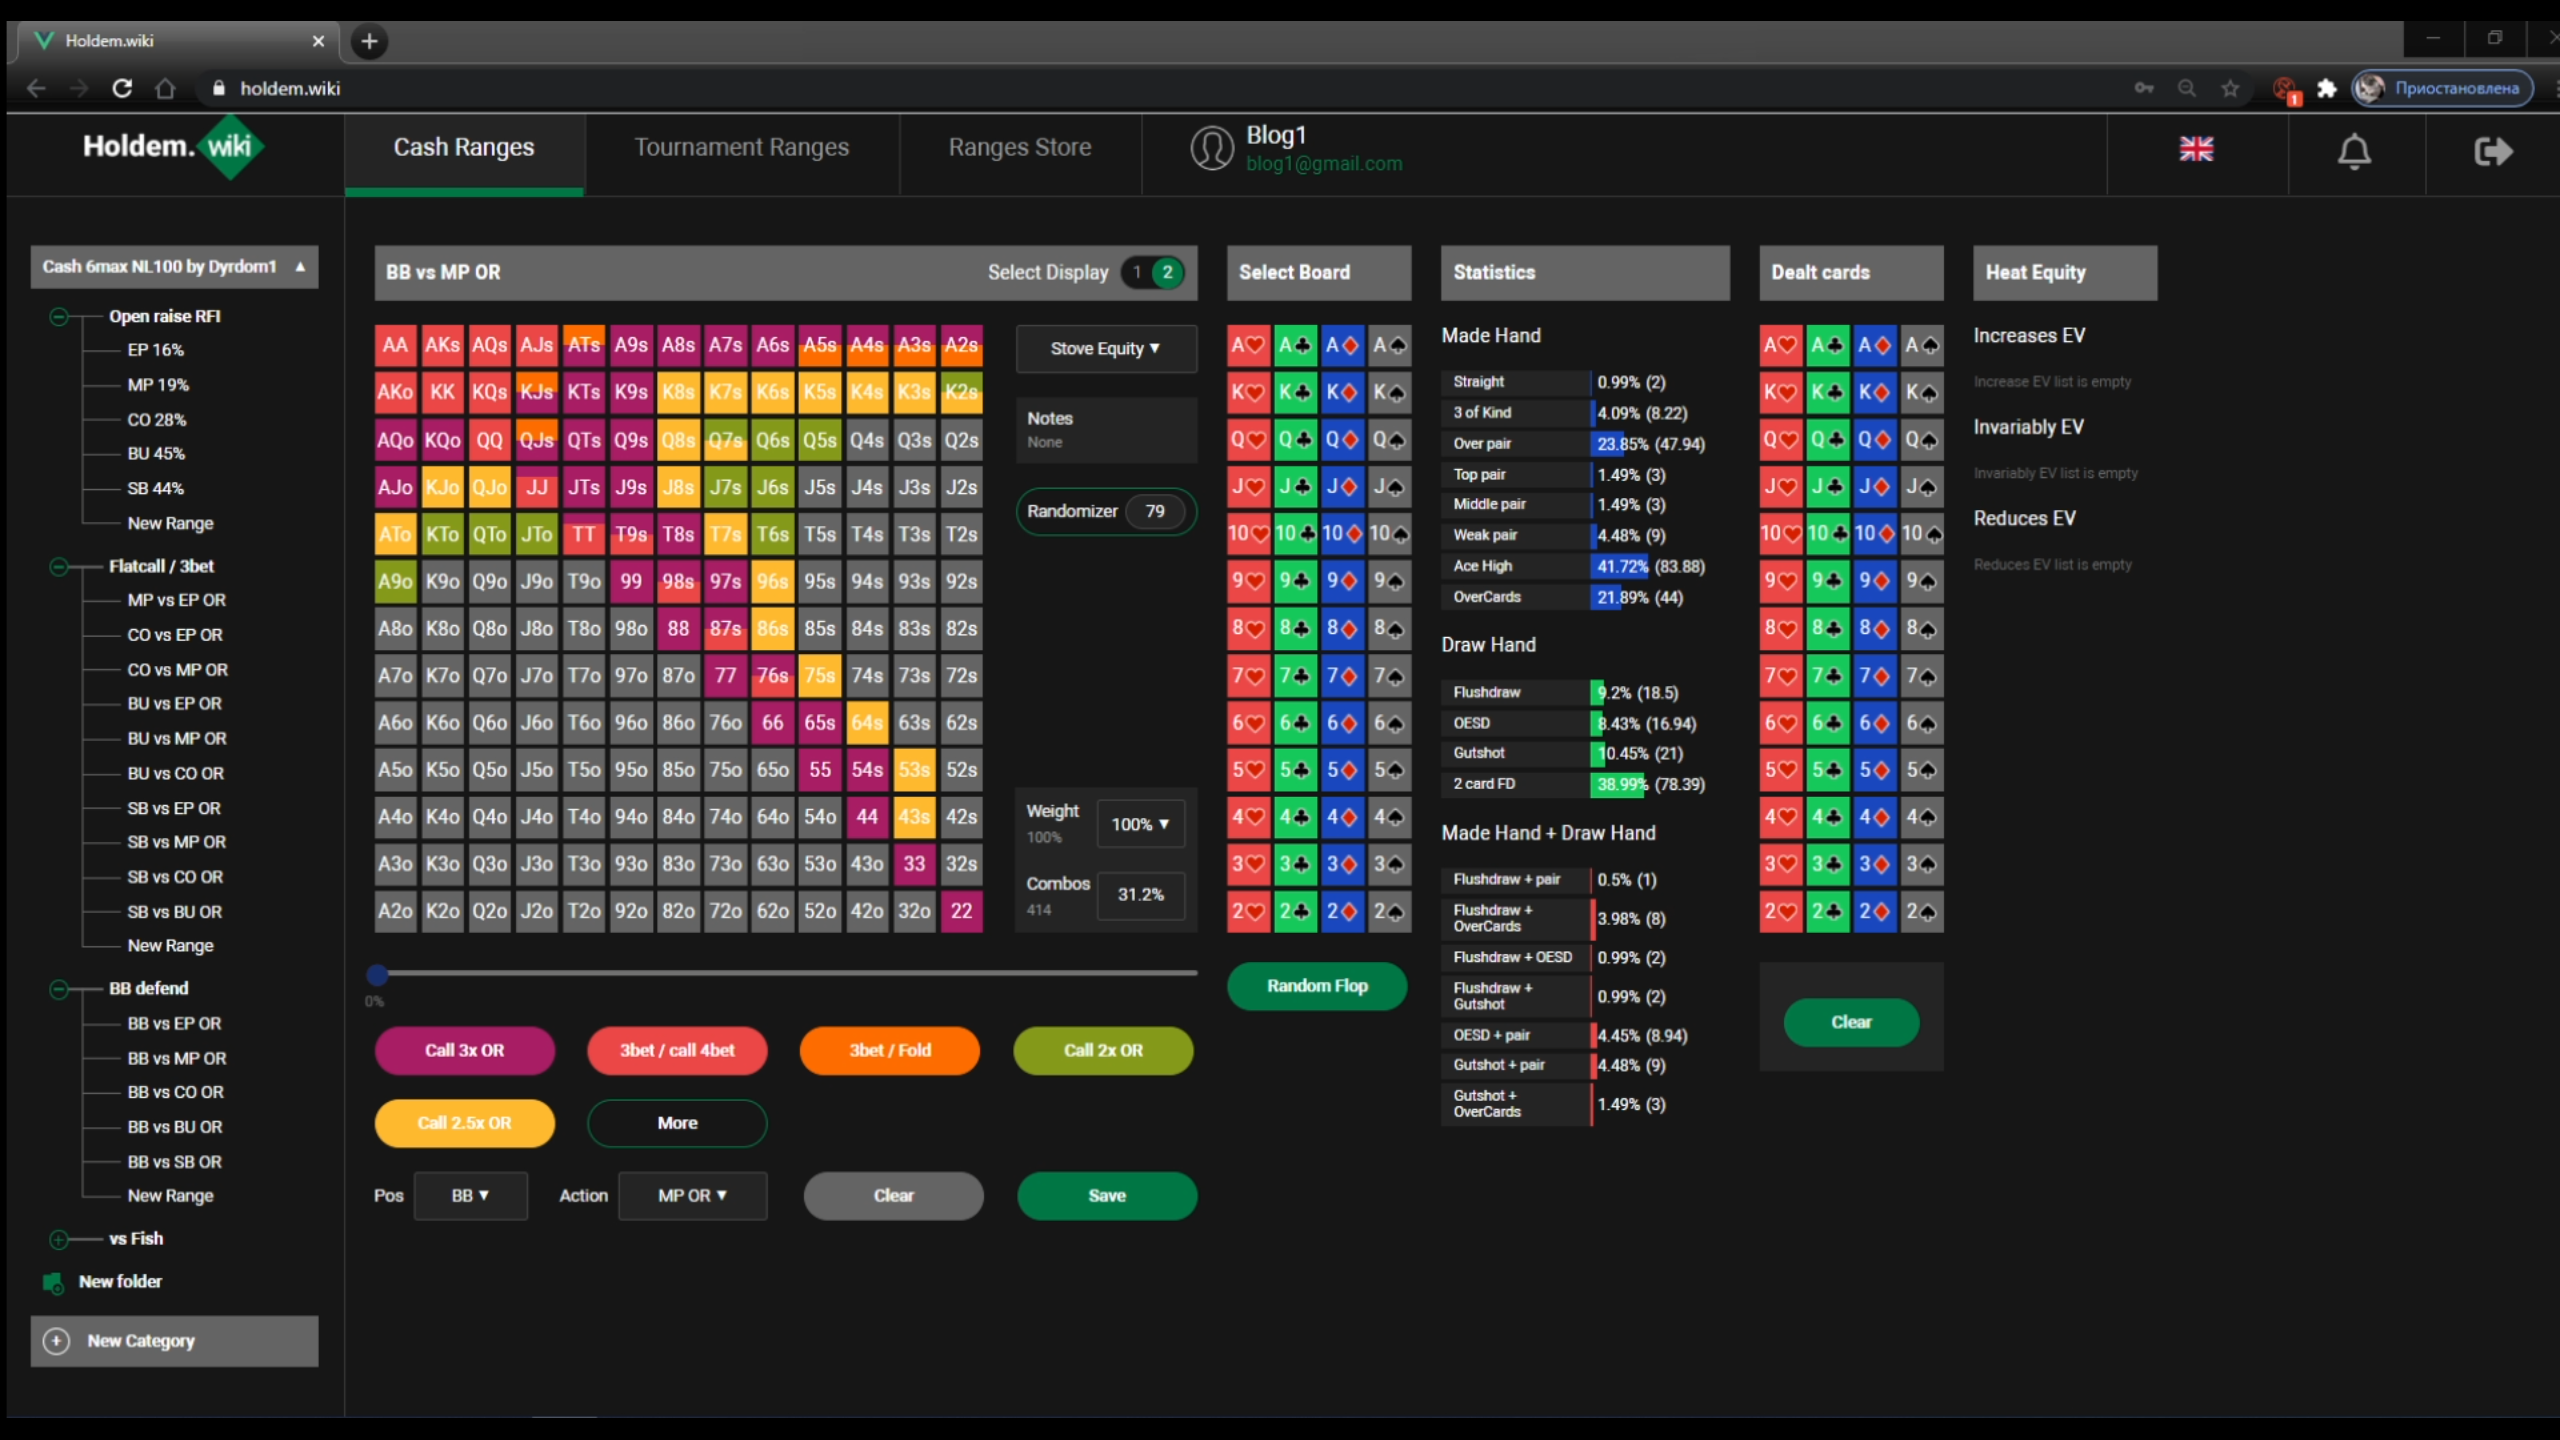Toggle the 72o hand cell
The width and height of the screenshot is (2560, 1440).
pyautogui.click(x=725, y=911)
